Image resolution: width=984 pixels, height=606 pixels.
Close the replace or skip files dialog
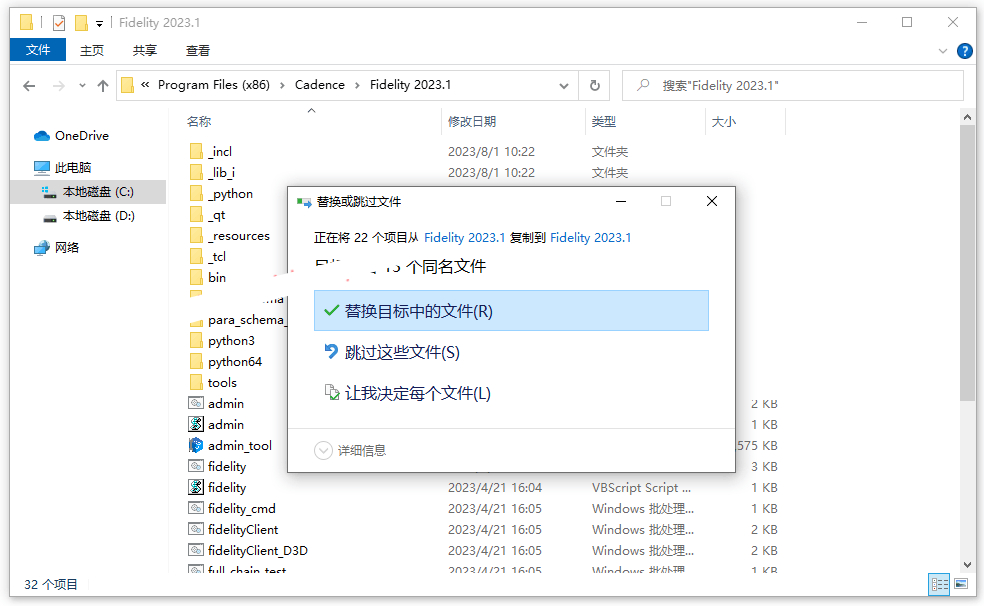click(712, 201)
